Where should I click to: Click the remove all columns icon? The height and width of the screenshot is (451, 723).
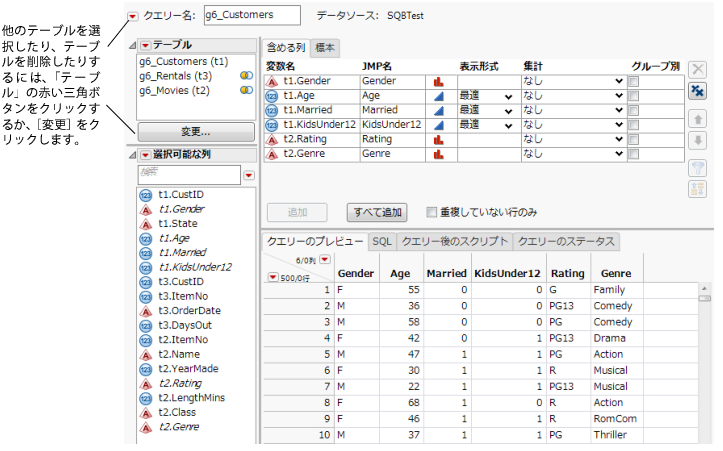pyautogui.click(x=698, y=91)
